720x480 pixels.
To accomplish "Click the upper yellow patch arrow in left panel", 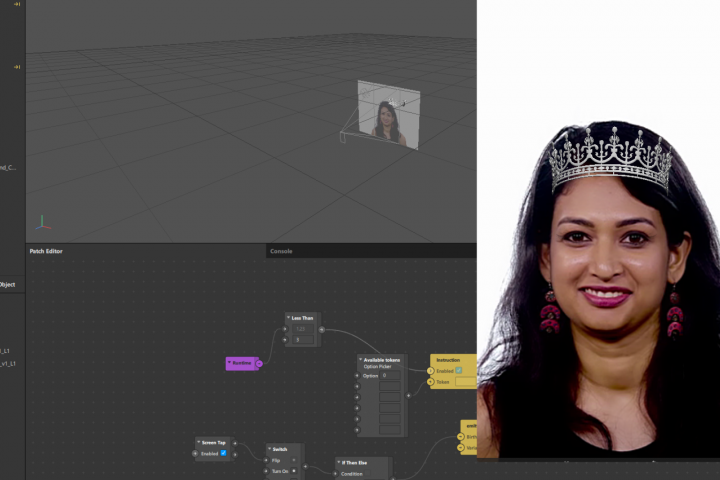I will pyautogui.click(x=17, y=4).
